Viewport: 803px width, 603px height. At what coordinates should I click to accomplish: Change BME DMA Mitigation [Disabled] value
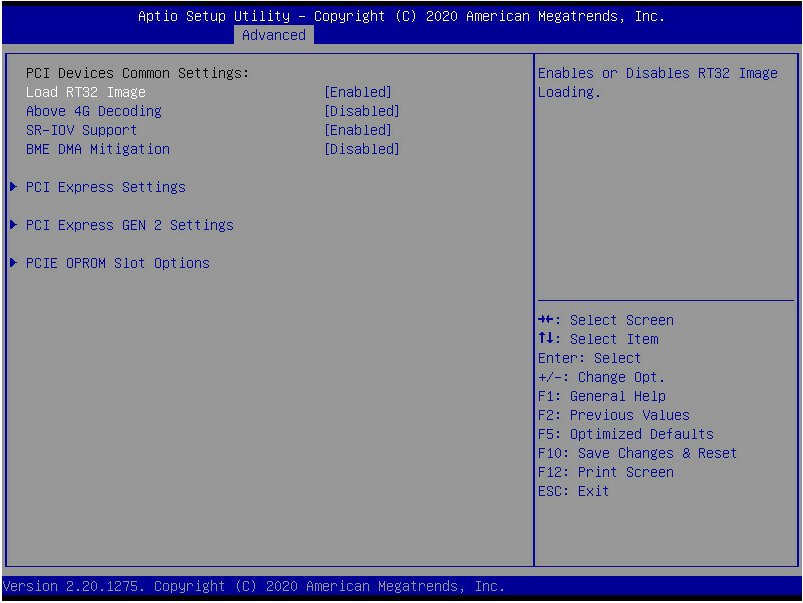362,149
